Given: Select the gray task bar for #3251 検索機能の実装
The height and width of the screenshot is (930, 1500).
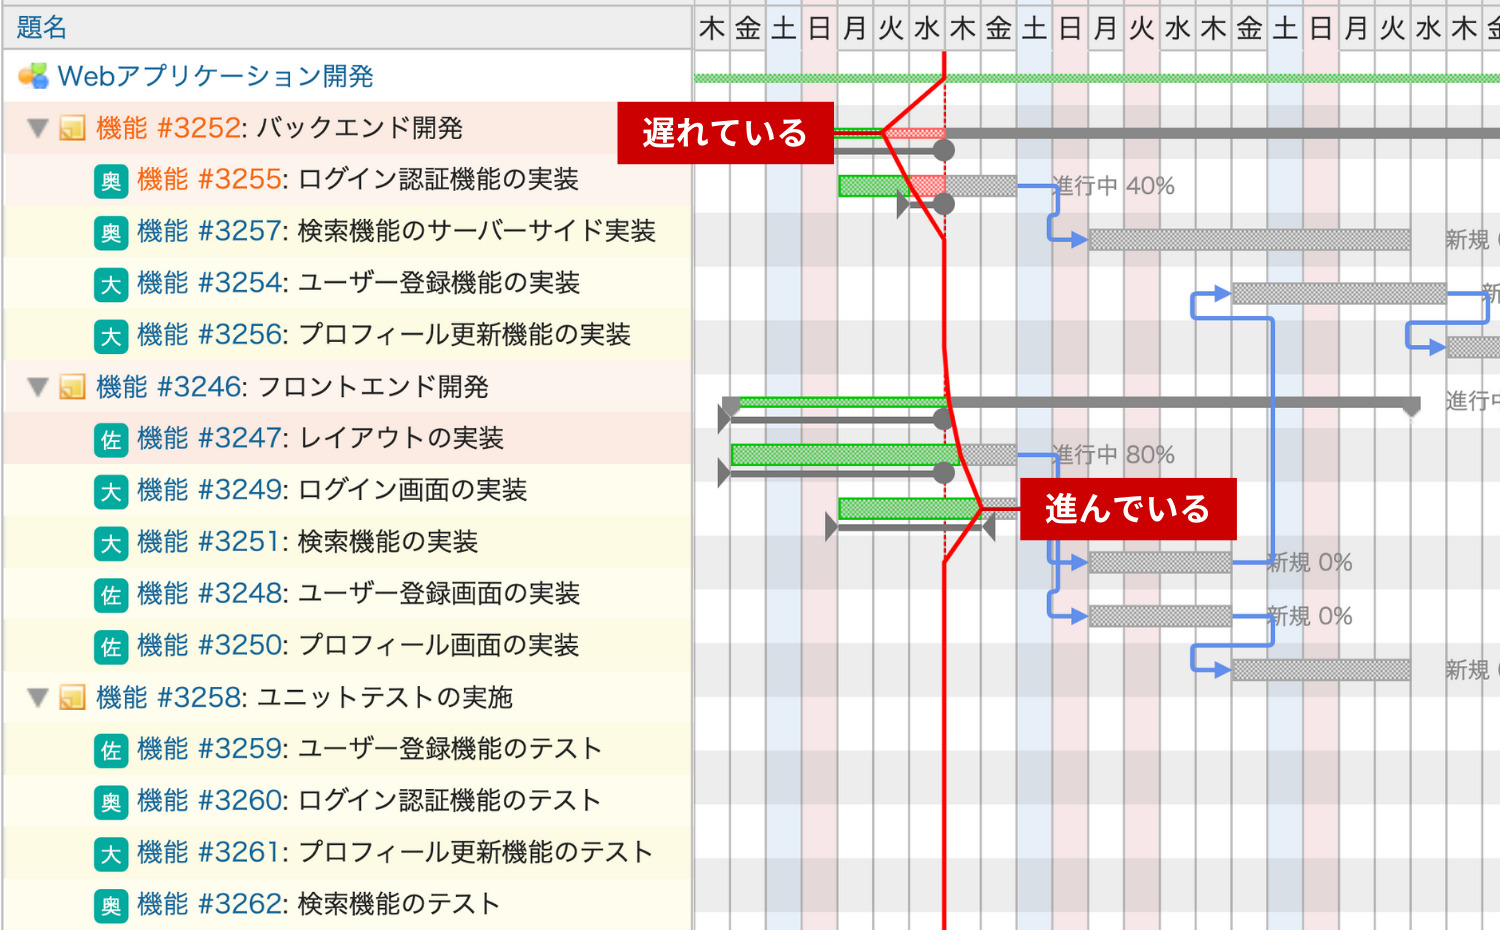Looking at the screenshot, I should (1160, 563).
